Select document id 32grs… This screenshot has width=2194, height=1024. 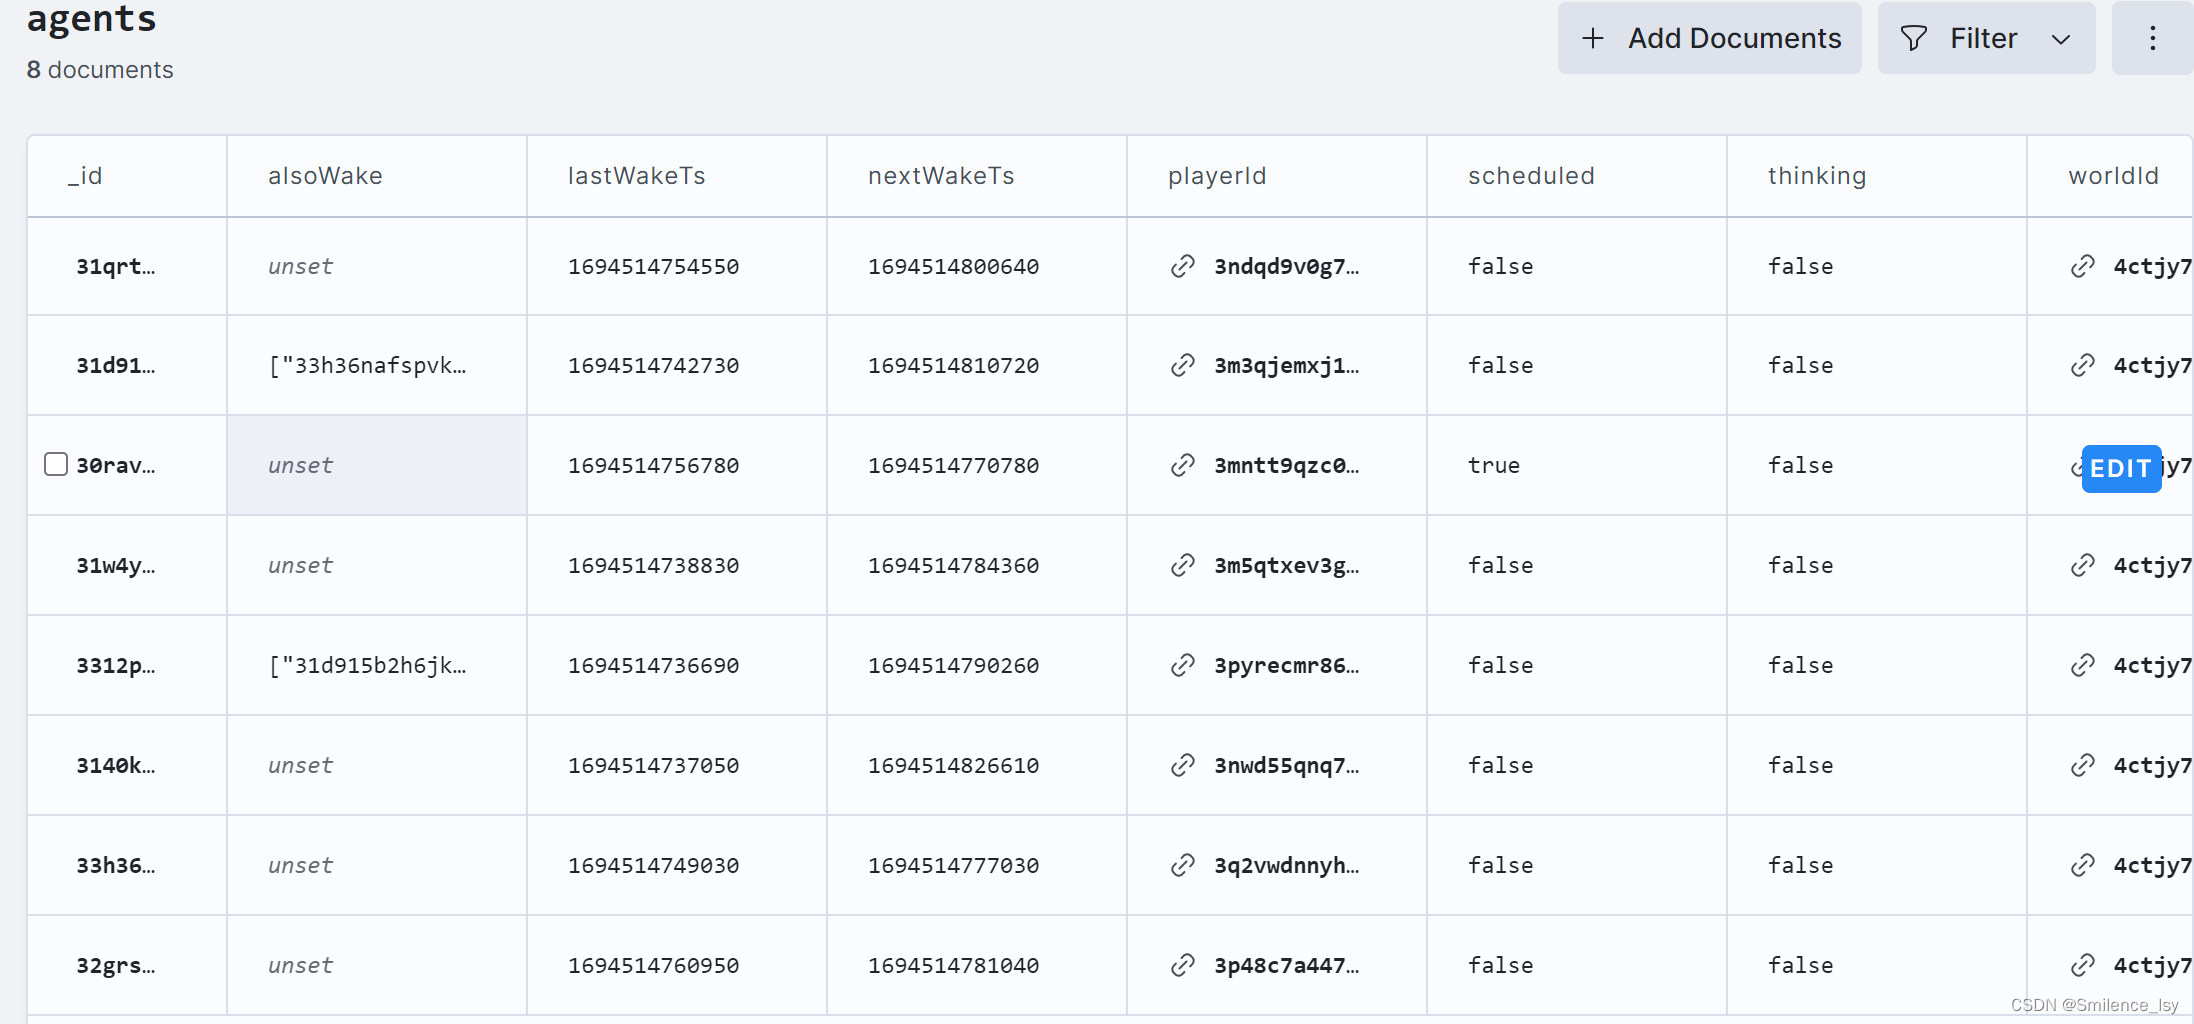point(116,965)
